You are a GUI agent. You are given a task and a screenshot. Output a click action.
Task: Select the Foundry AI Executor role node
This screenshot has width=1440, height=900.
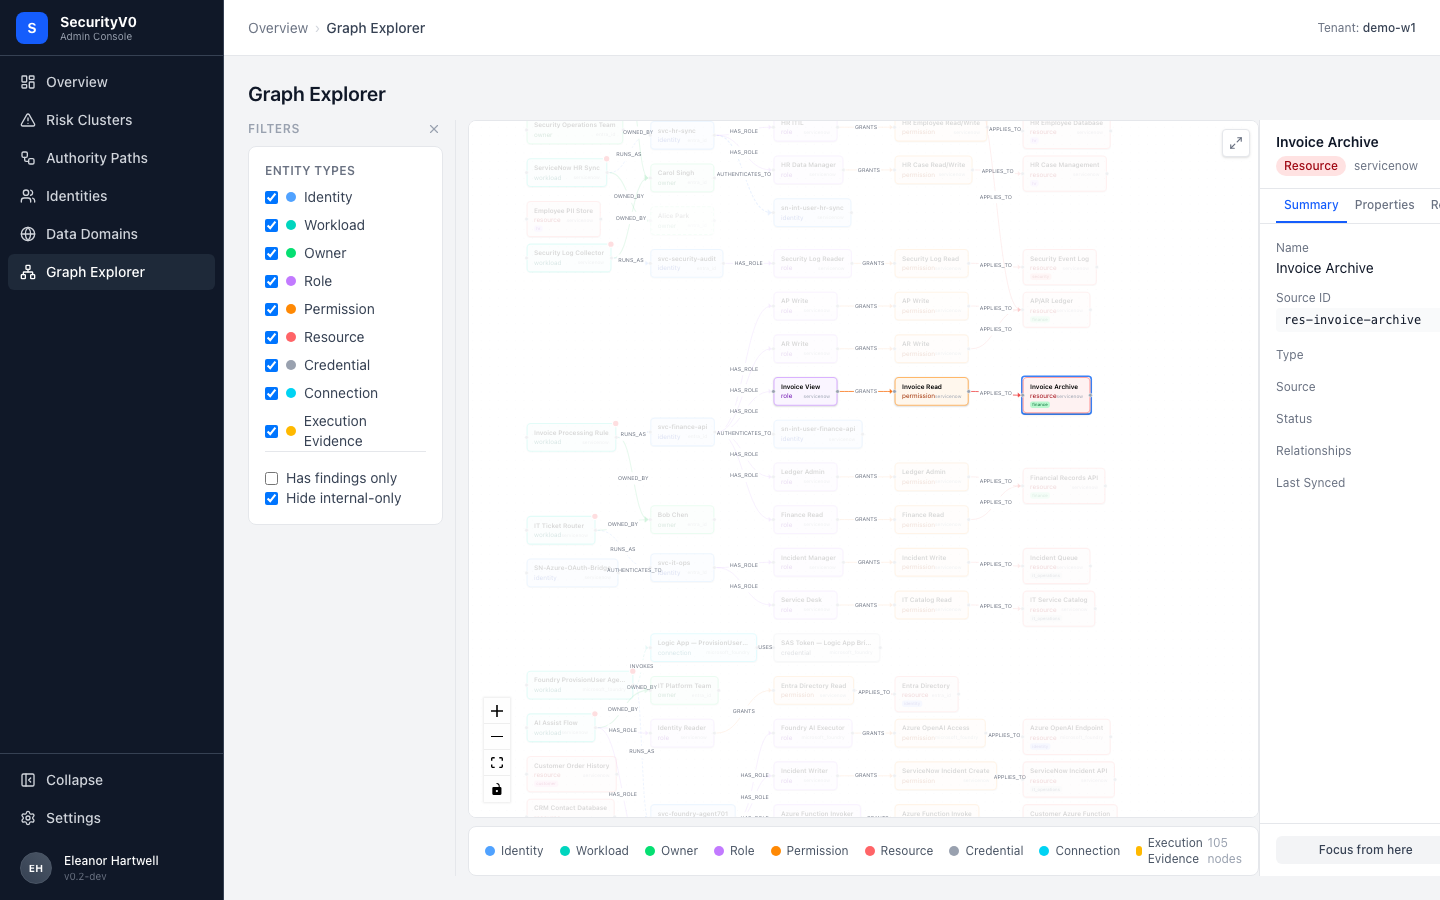click(x=813, y=733)
